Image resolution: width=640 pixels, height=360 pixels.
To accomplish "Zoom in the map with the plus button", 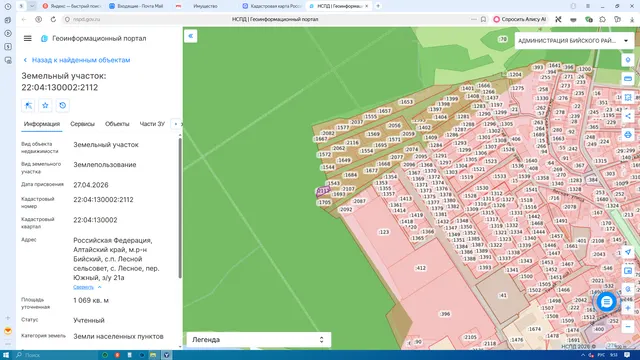I will 628,308.
